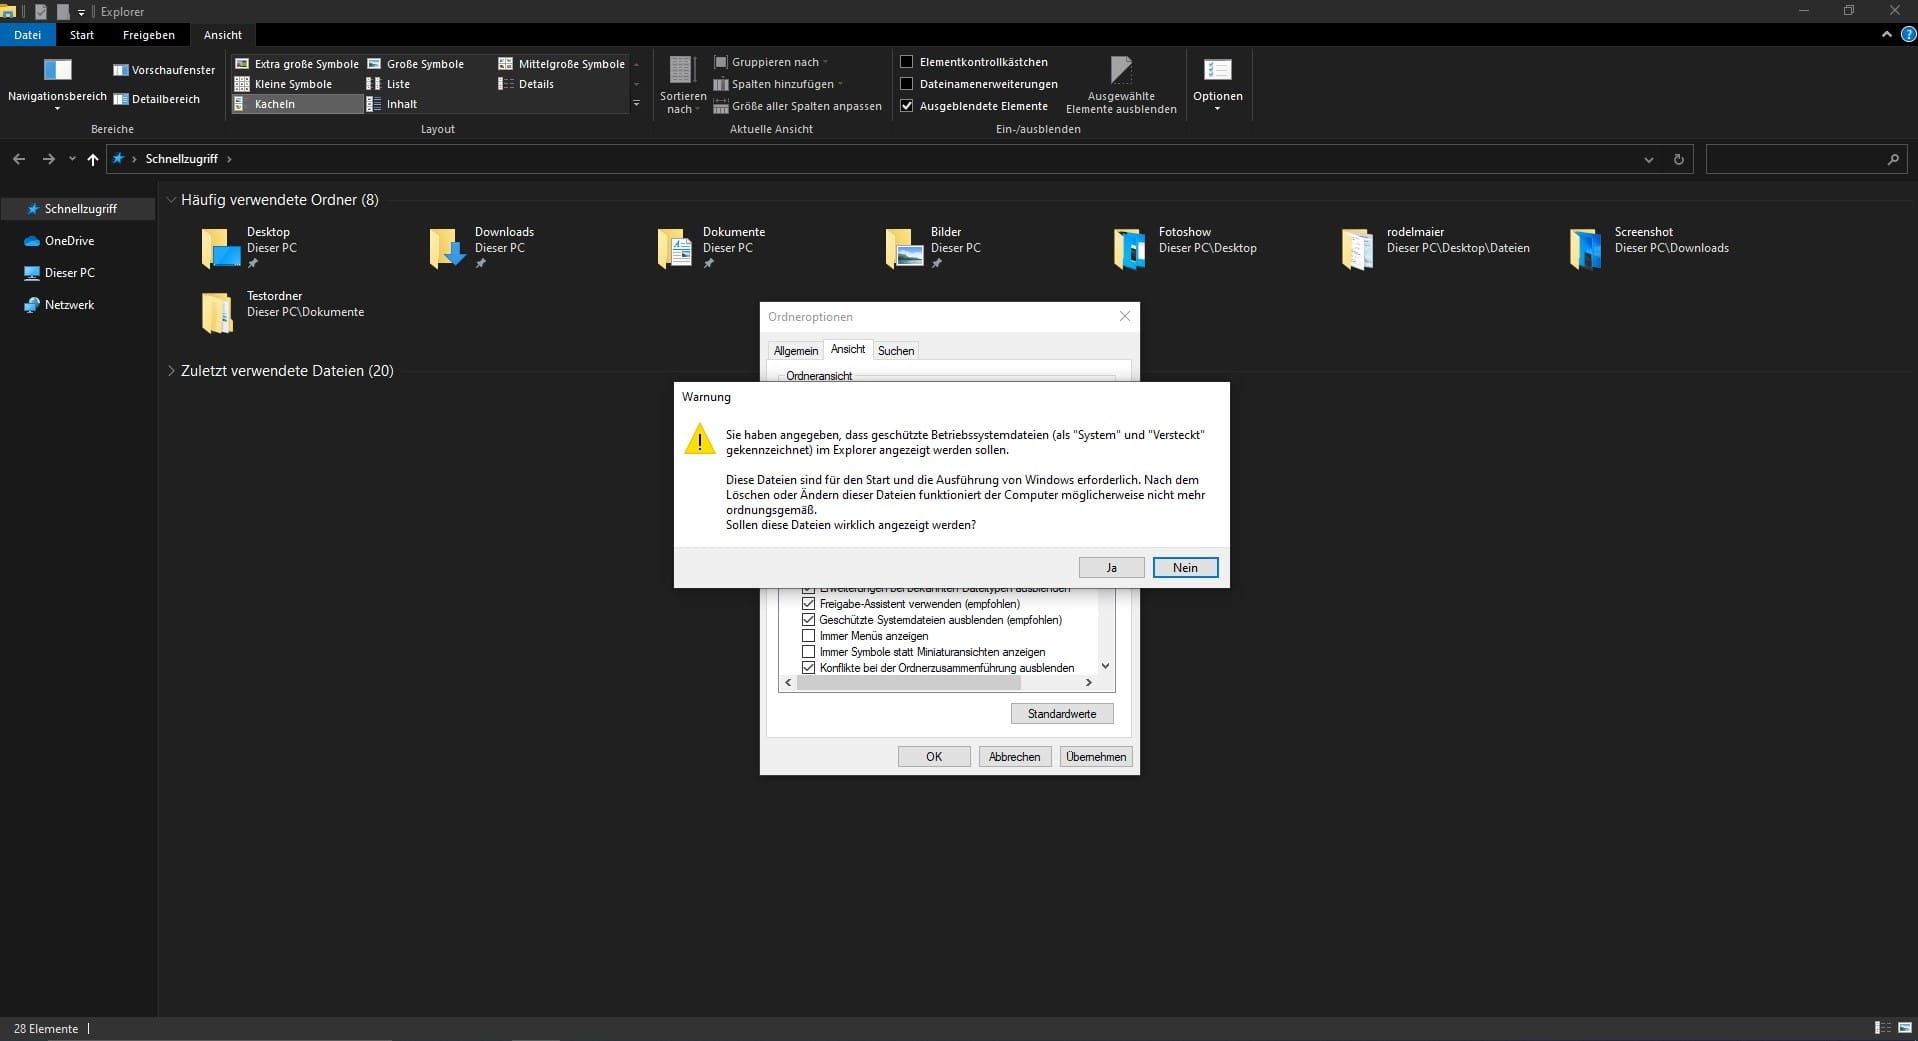Go back with the back arrow
This screenshot has height=1041, width=1918.
19,159
